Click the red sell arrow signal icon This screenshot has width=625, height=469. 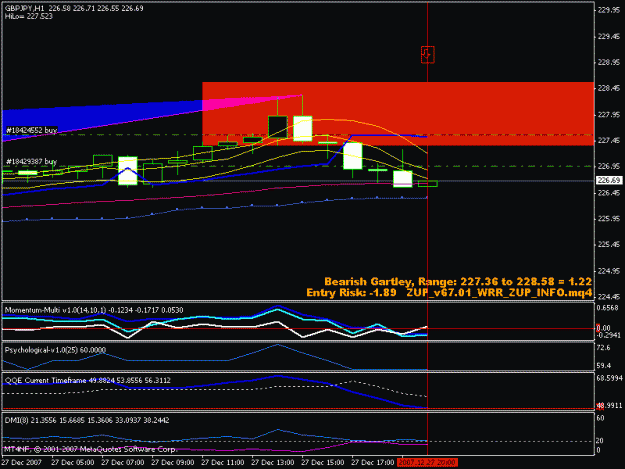pyautogui.click(x=427, y=55)
